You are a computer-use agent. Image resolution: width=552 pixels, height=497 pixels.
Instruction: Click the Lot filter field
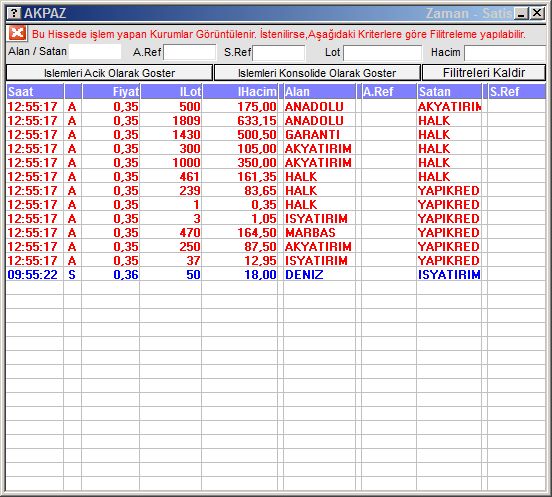[383, 53]
